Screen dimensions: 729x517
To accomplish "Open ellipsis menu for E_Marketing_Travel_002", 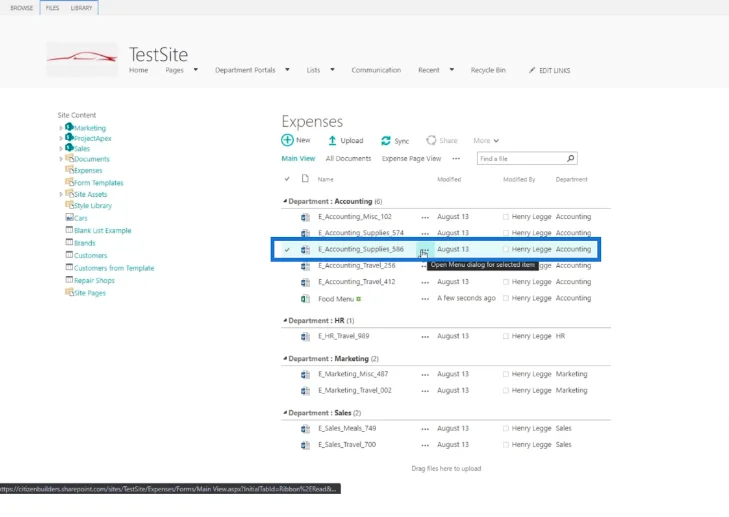I will point(425,391).
